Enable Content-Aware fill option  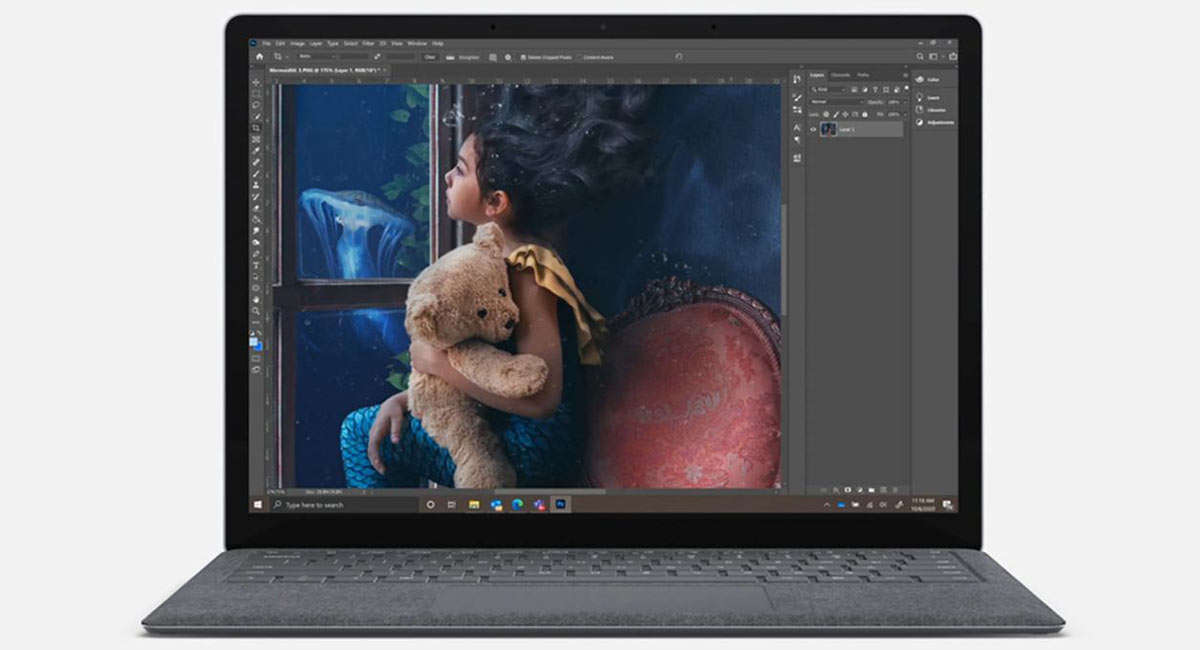[x=579, y=57]
